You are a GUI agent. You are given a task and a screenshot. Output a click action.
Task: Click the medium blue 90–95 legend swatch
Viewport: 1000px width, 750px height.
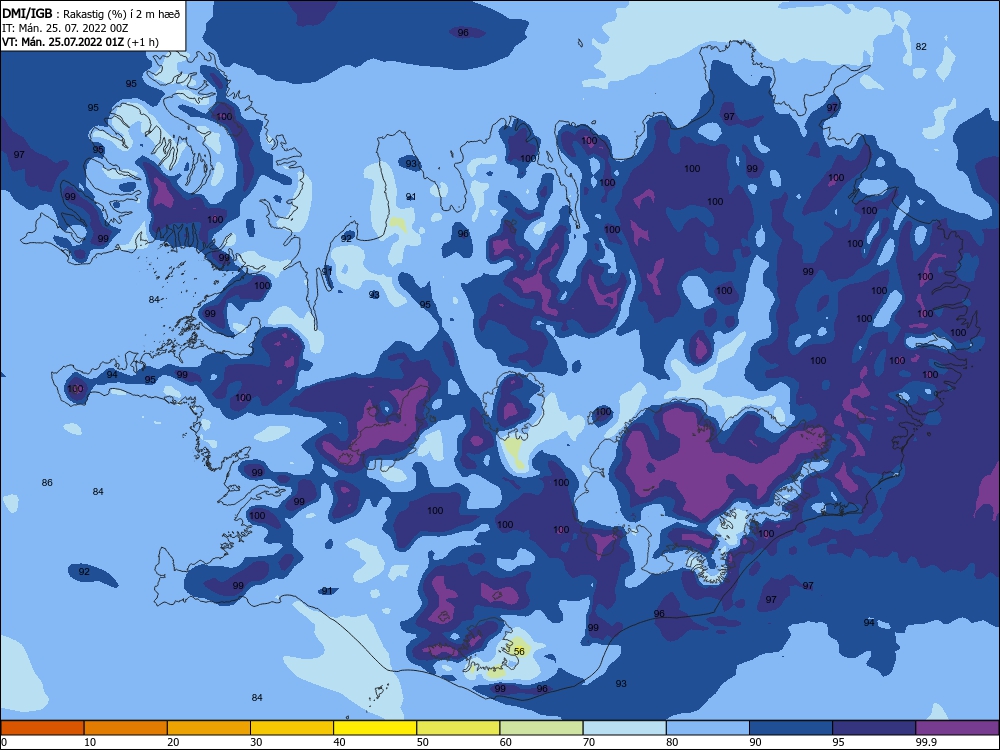point(791,728)
